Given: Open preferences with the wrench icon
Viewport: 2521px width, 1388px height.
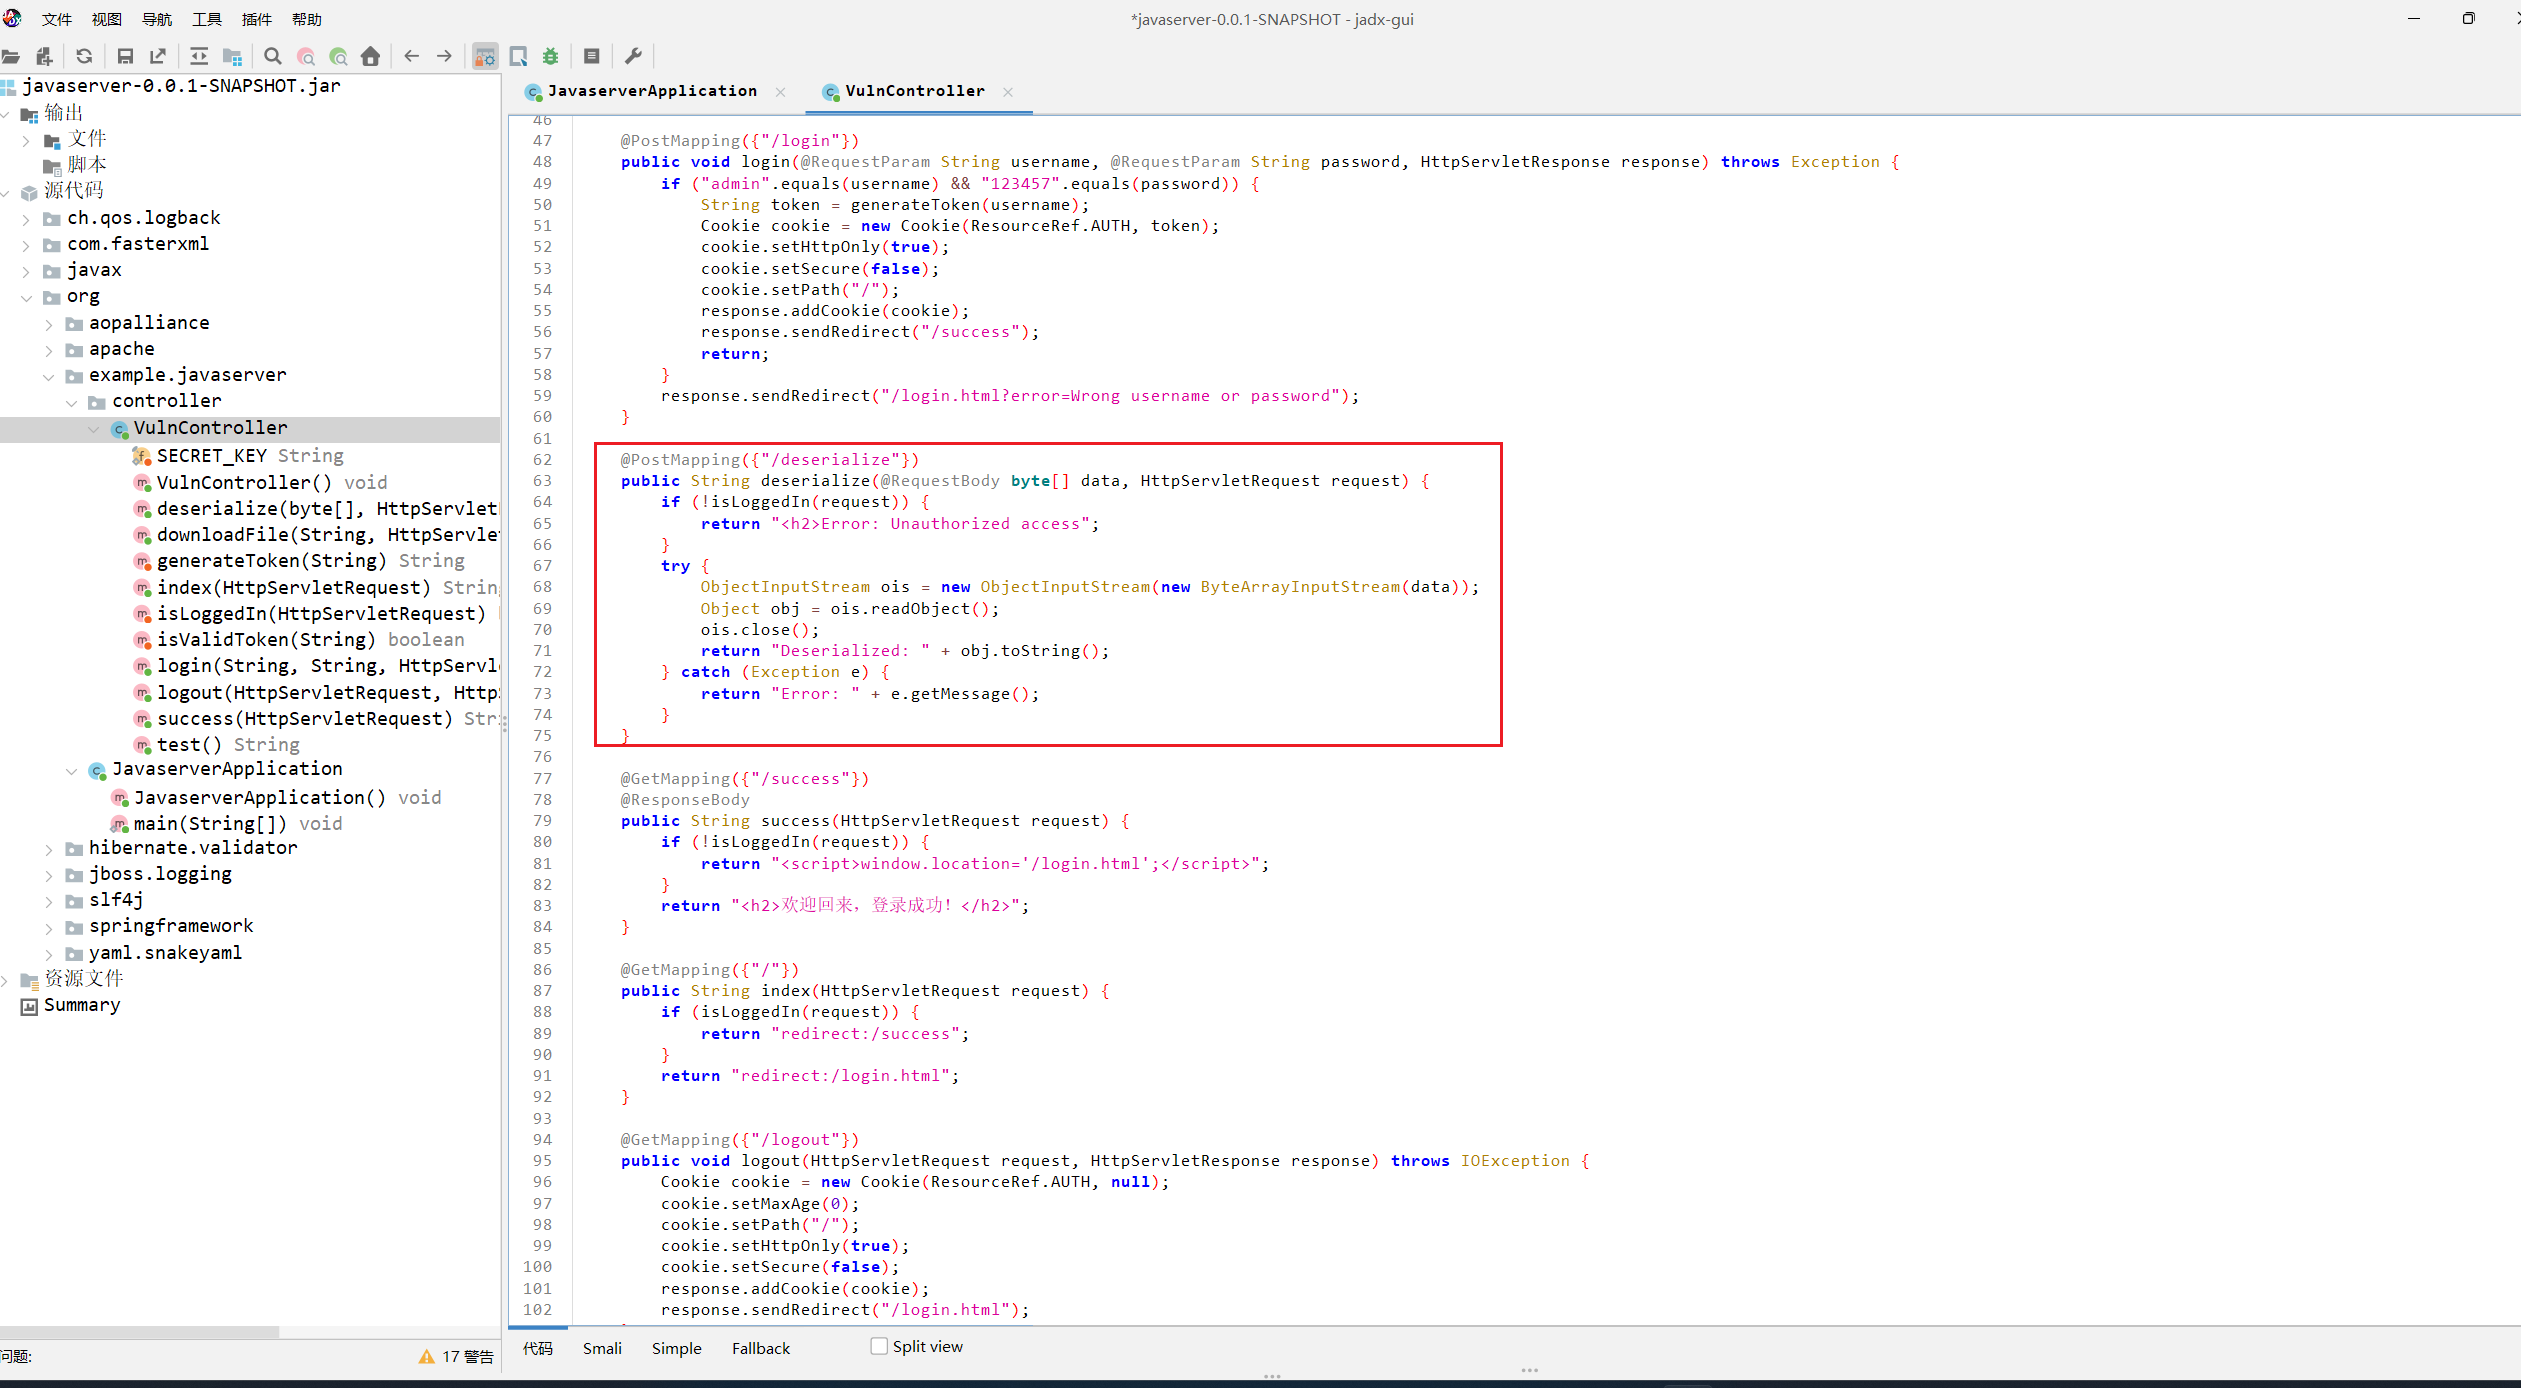Looking at the screenshot, I should tap(633, 57).
